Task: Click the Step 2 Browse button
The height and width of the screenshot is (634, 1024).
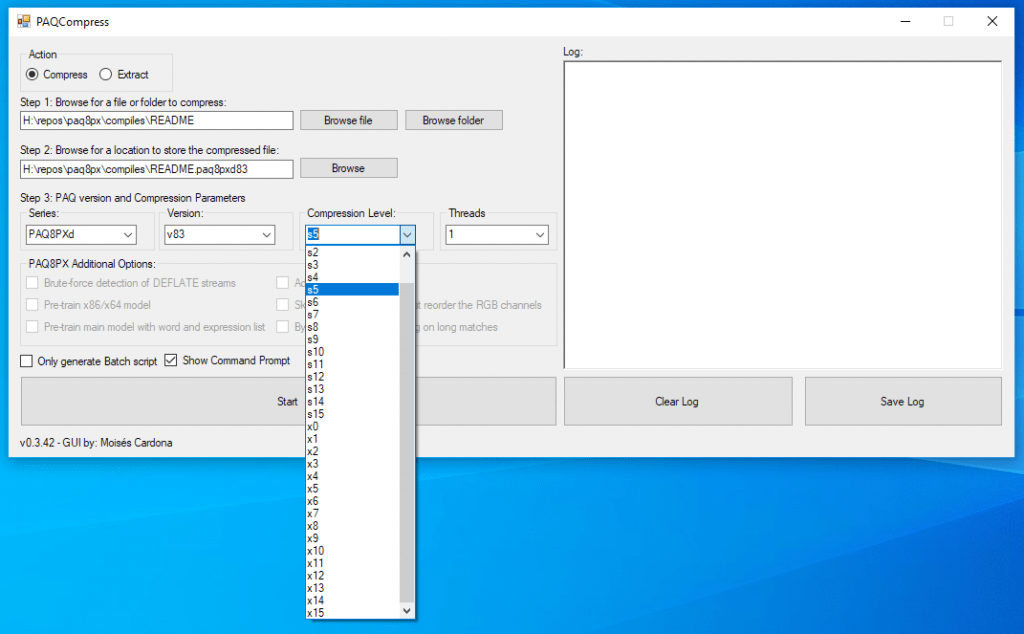Action: (349, 168)
